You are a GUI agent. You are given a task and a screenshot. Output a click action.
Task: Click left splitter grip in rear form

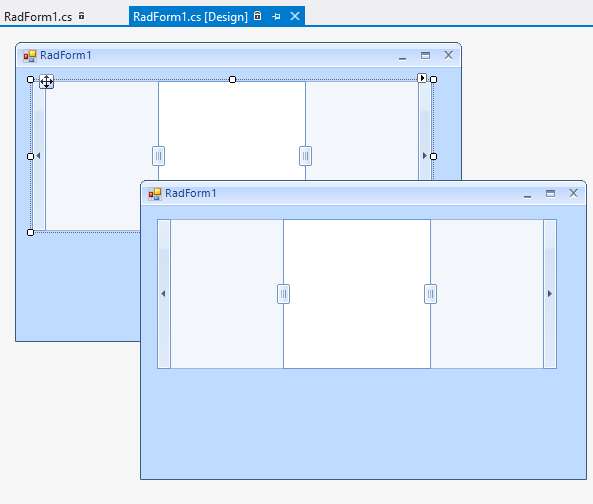[x=158, y=156]
